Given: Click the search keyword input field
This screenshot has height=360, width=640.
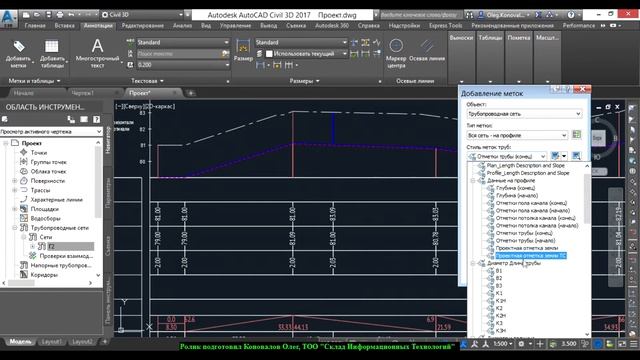Looking at the screenshot, I should point(420,15).
